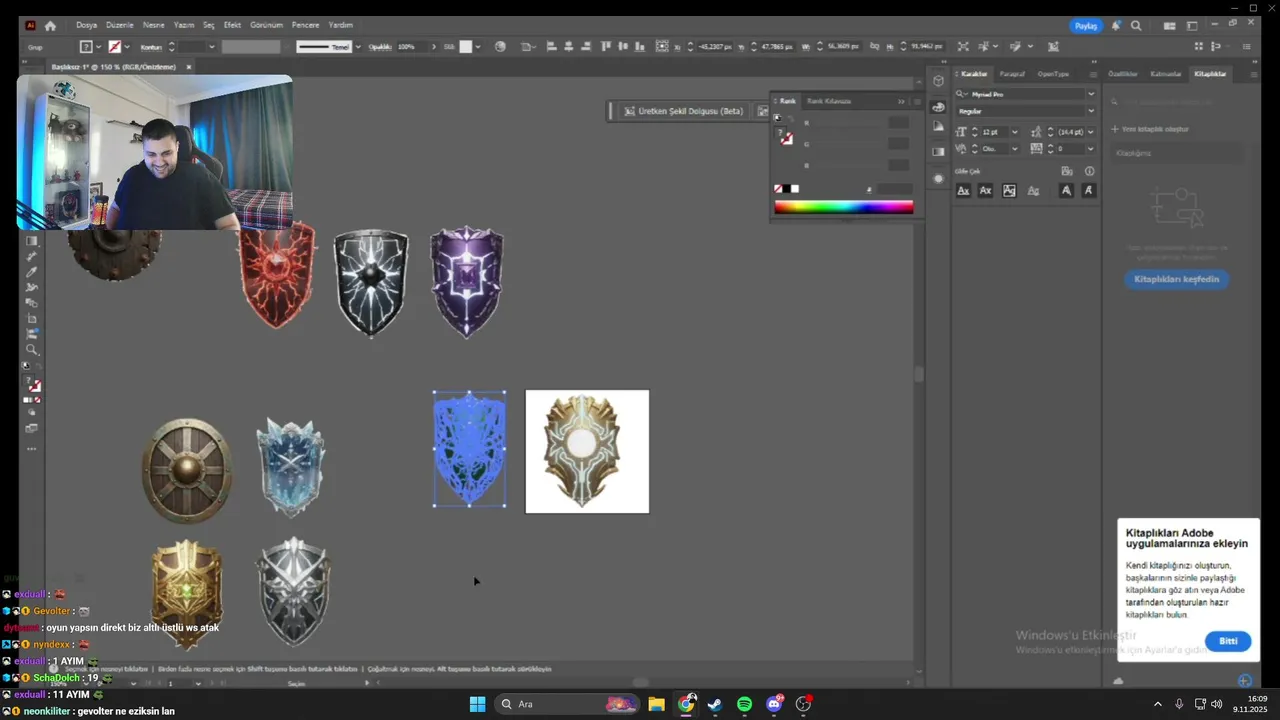
Task: Open the Pencere menu
Action: coord(306,25)
